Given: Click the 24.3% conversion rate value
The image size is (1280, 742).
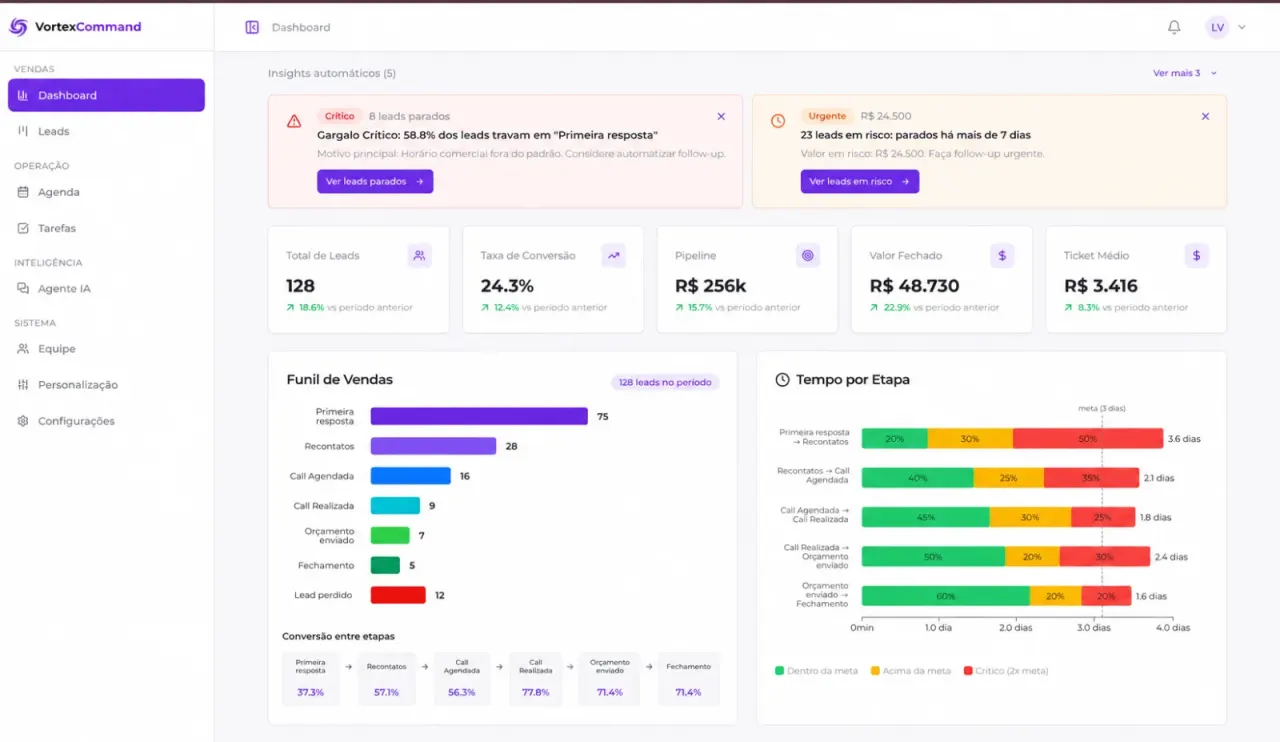Looking at the screenshot, I should (x=507, y=286).
